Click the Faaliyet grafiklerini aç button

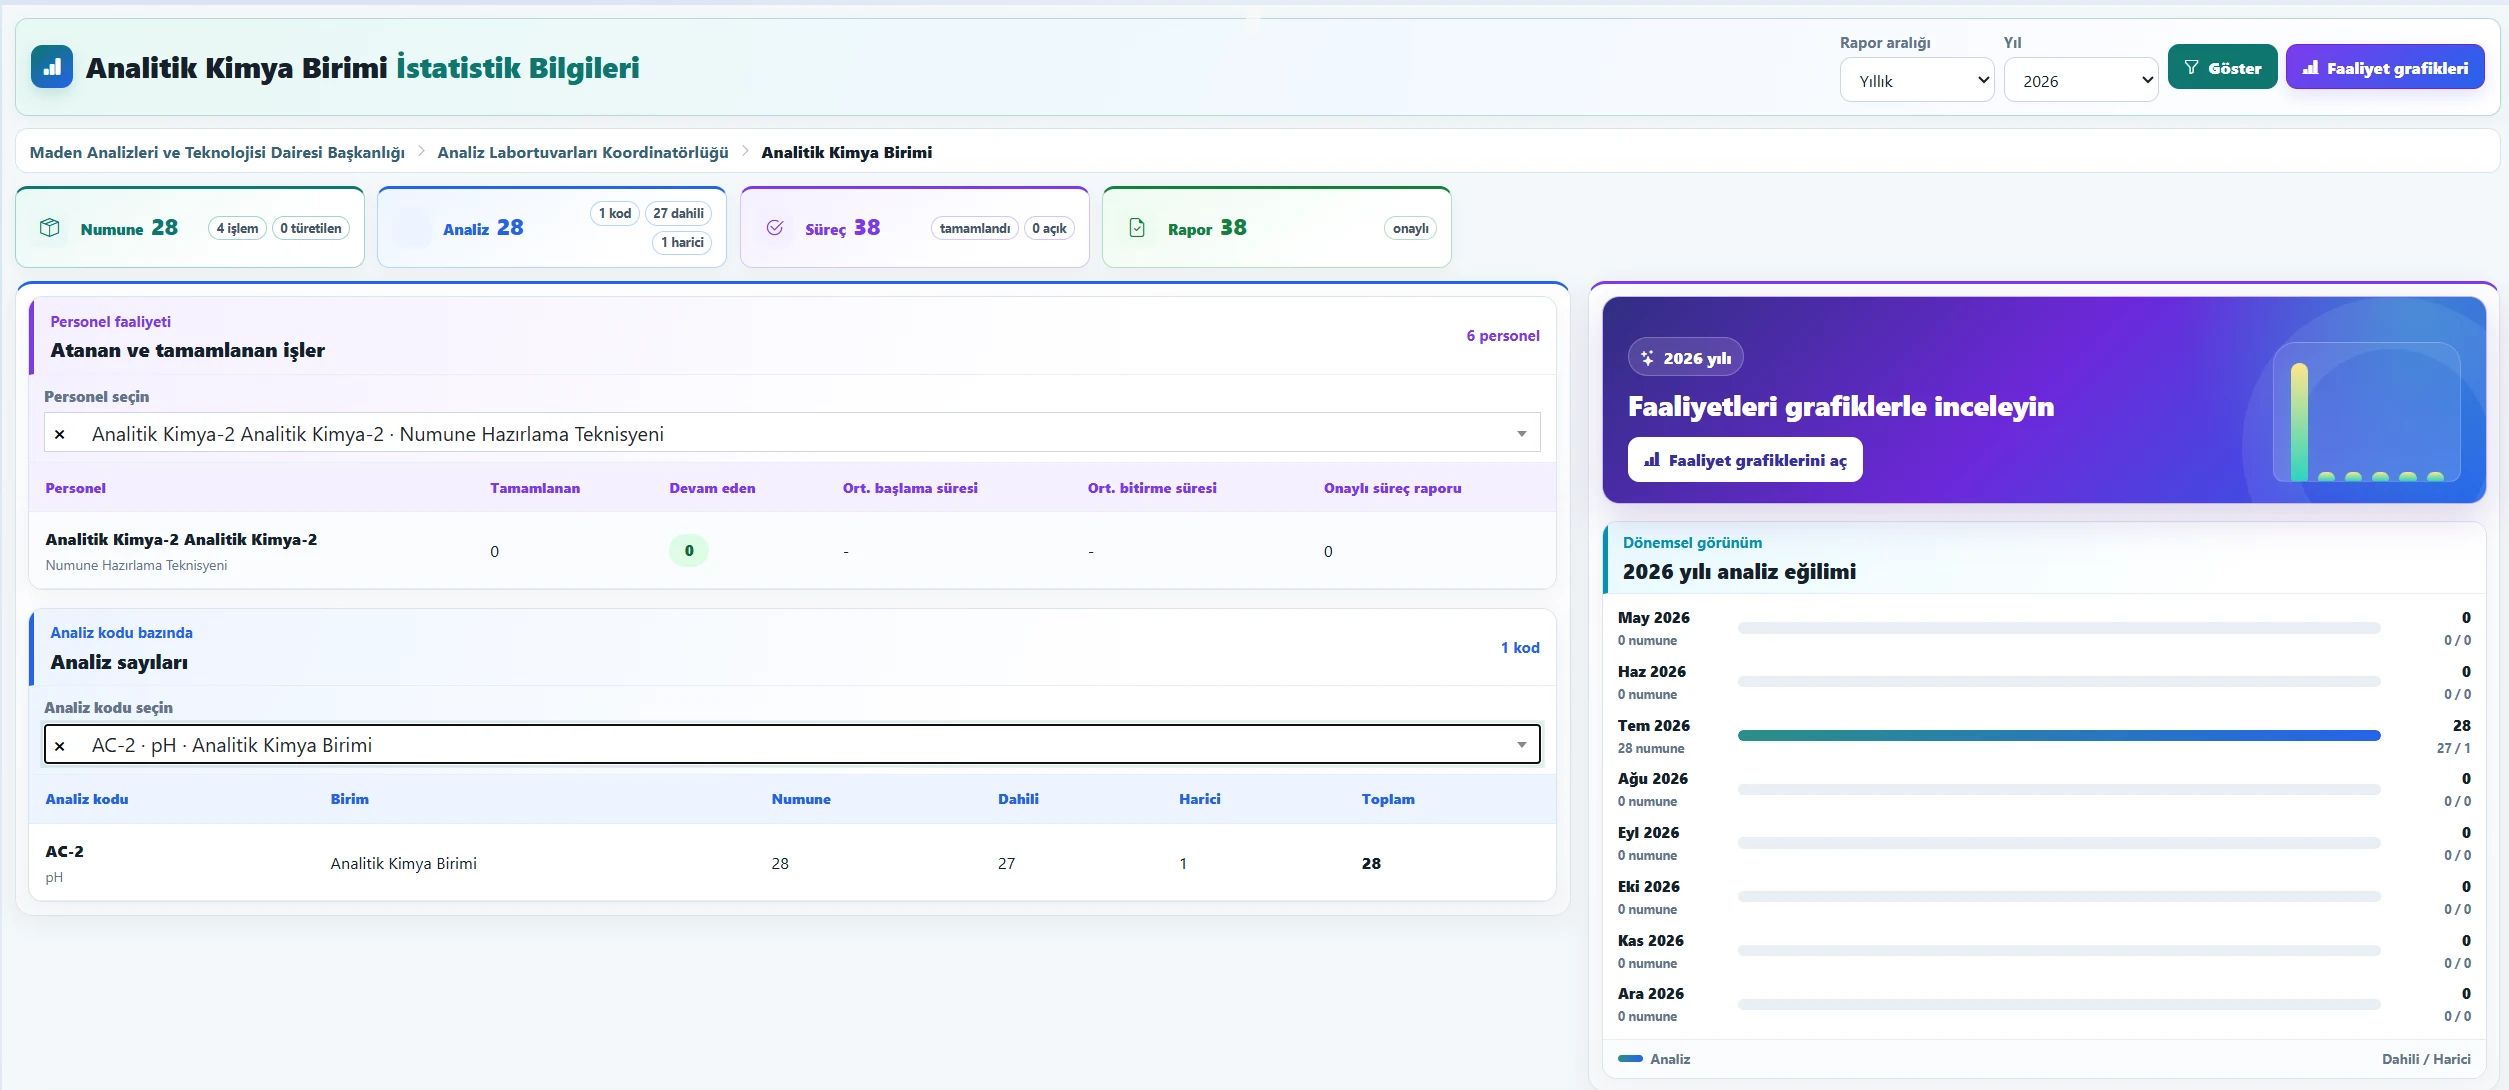coord(1745,460)
